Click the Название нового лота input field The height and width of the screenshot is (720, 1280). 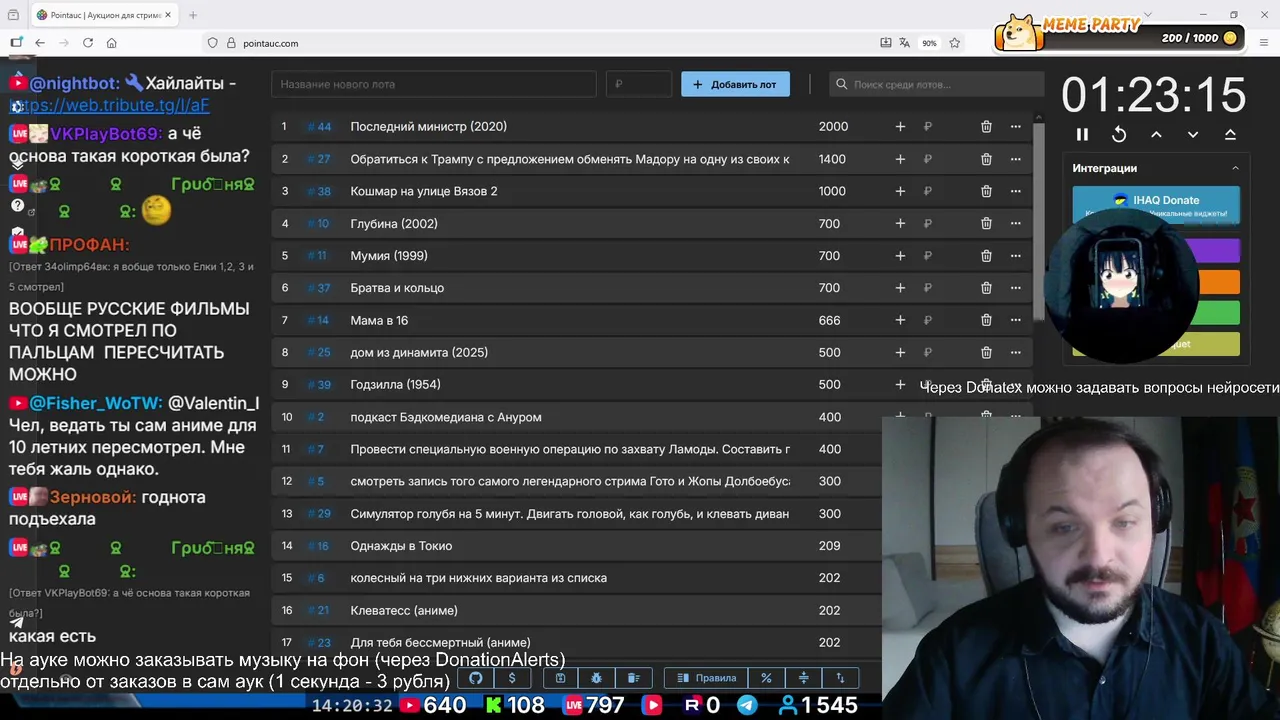(434, 84)
